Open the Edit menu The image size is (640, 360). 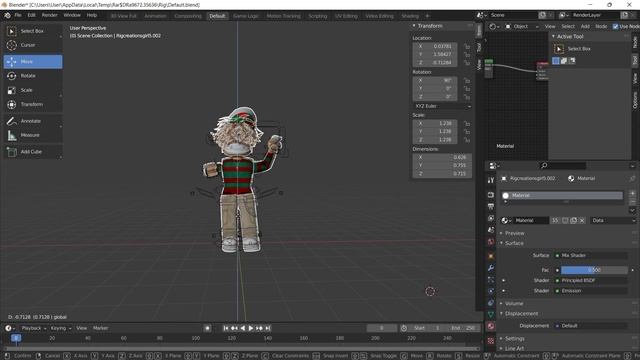tap(32, 16)
